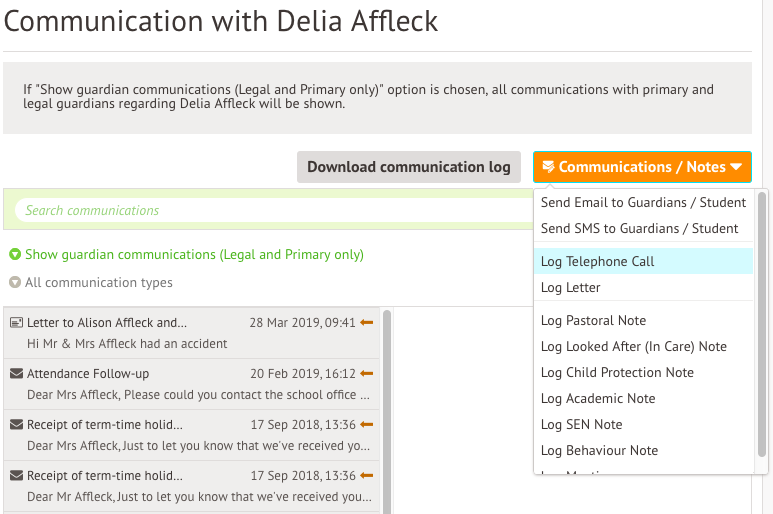773x514 pixels.
Task: Click the orange arrow on Attendance Follow-up row
Action: click(366, 373)
